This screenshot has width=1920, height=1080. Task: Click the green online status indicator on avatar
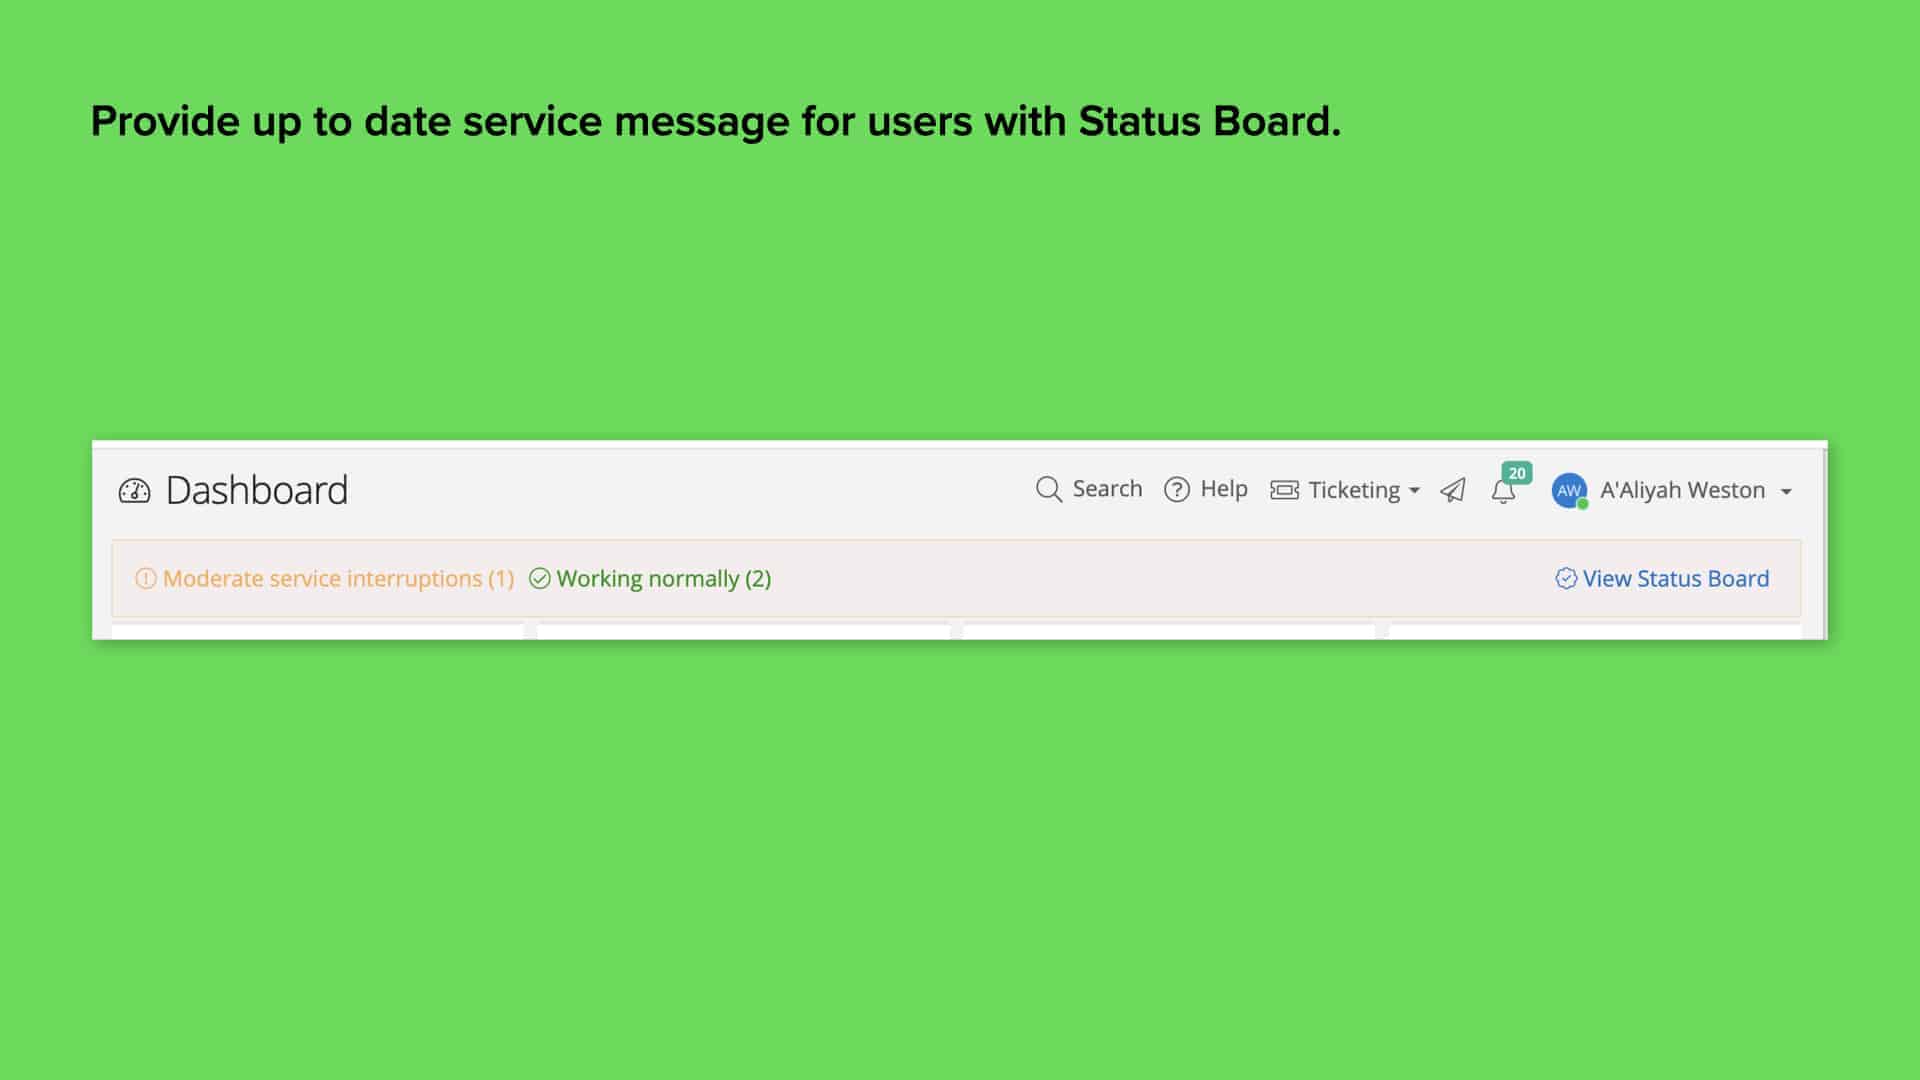[1582, 502]
